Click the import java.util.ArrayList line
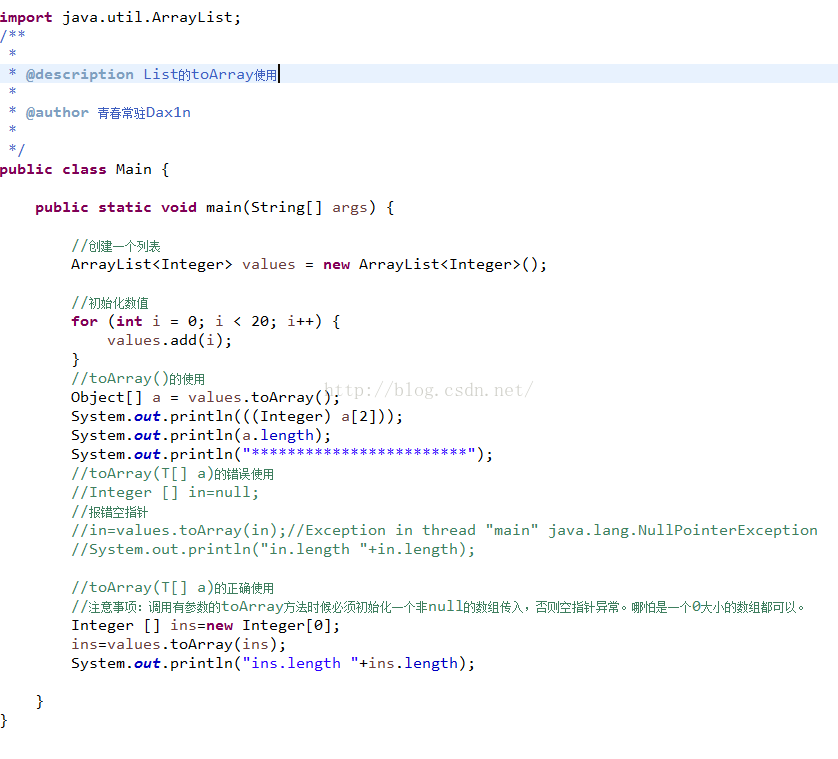The width and height of the screenshot is (838, 759). click(120, 18)
